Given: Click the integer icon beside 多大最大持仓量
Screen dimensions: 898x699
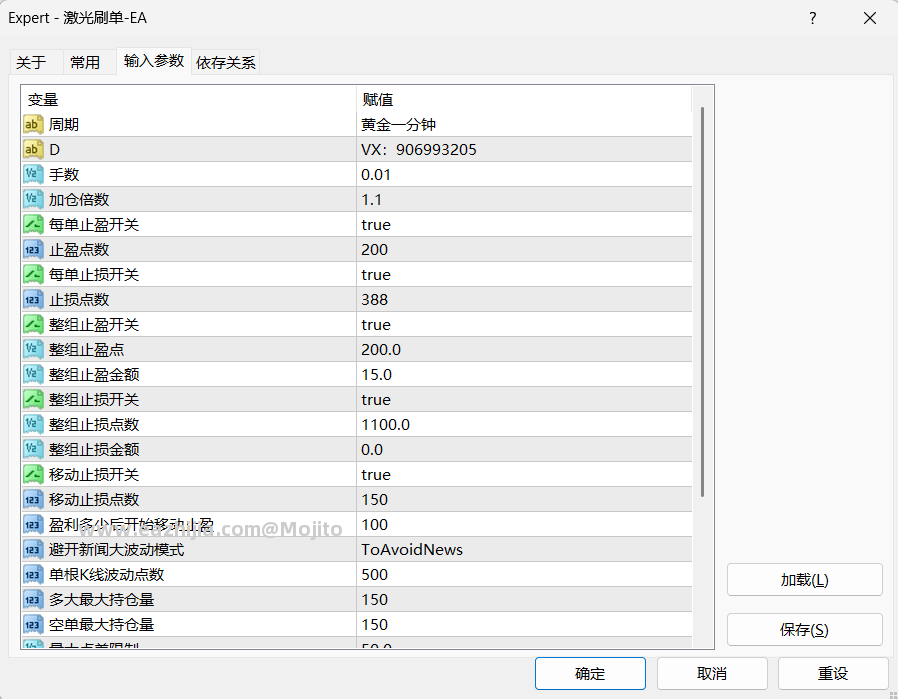Looking at the screenshot, I should point(33,599).
